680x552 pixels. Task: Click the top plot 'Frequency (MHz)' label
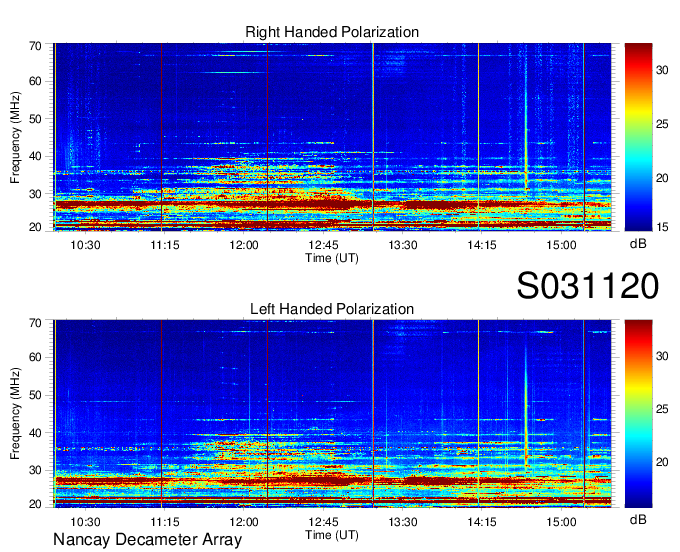coord(15,137)
